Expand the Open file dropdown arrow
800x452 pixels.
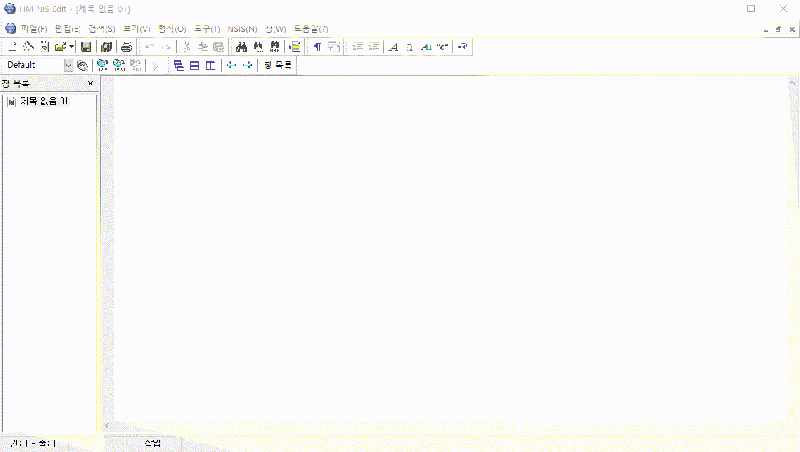pos(72,47)
